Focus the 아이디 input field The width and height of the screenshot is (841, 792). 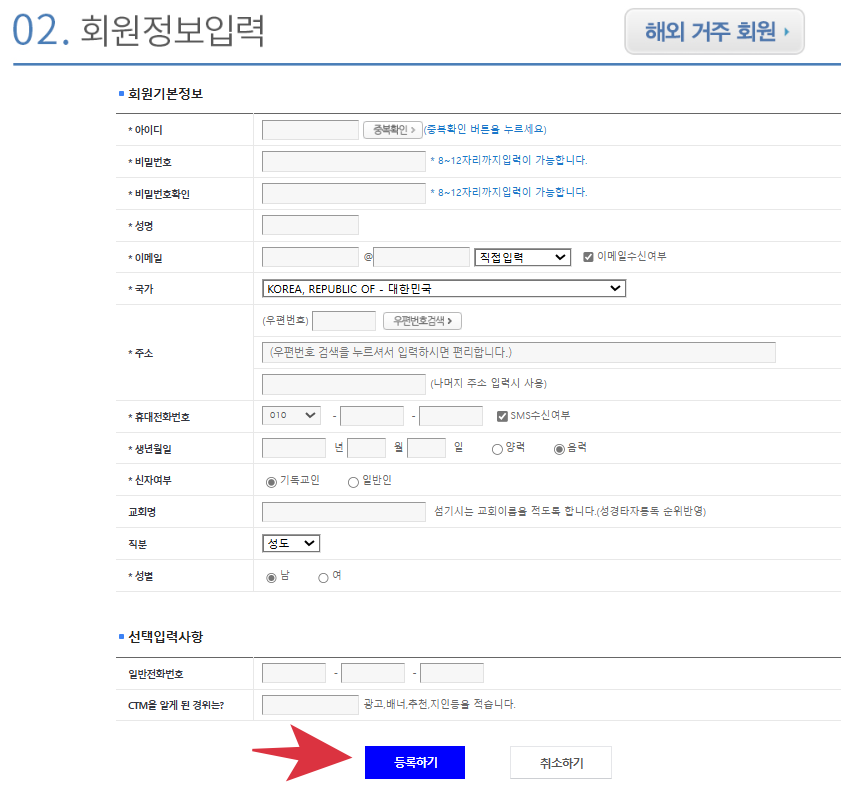click(310, 130)
